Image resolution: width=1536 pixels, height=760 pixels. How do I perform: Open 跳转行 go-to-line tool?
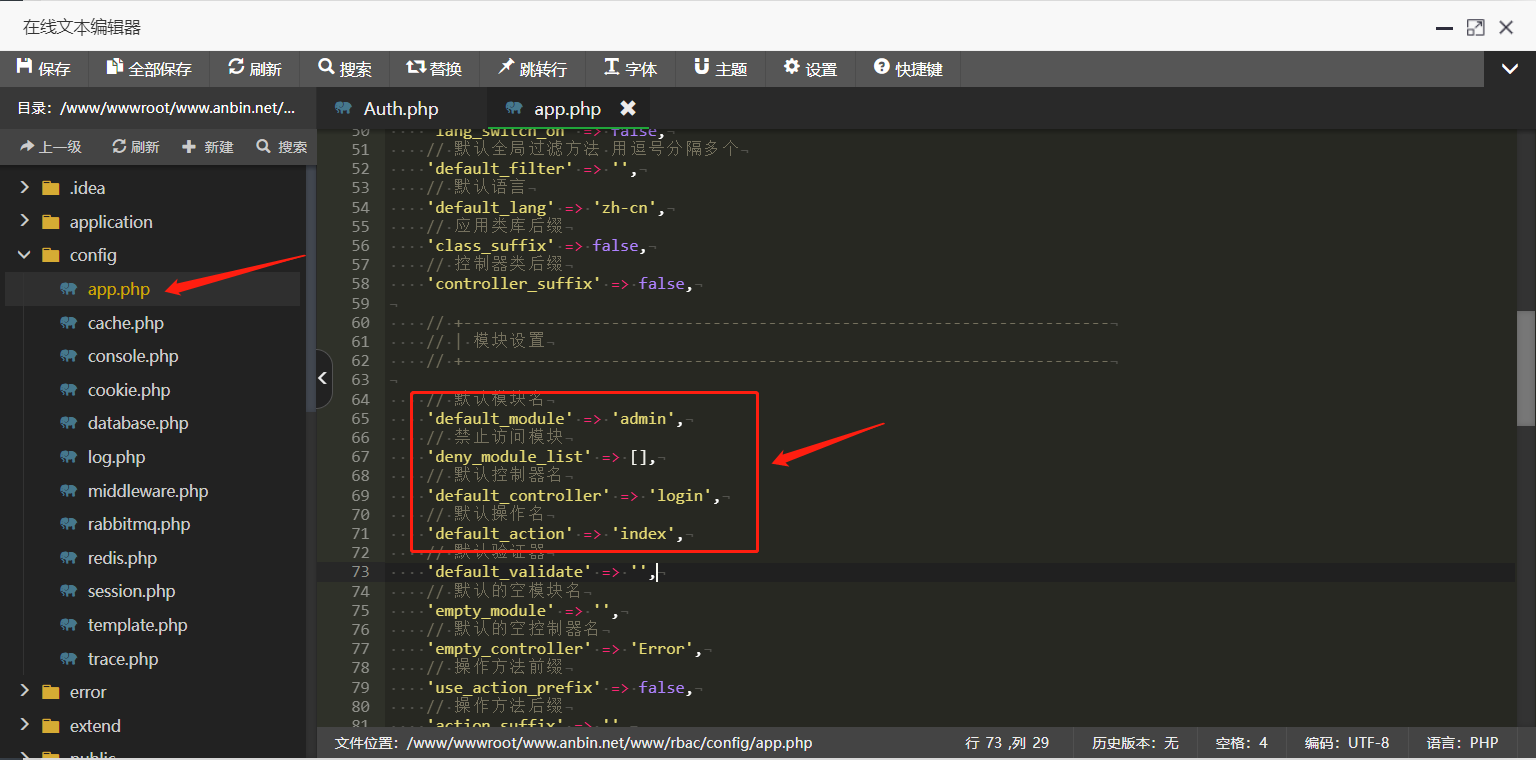point(532,69)
